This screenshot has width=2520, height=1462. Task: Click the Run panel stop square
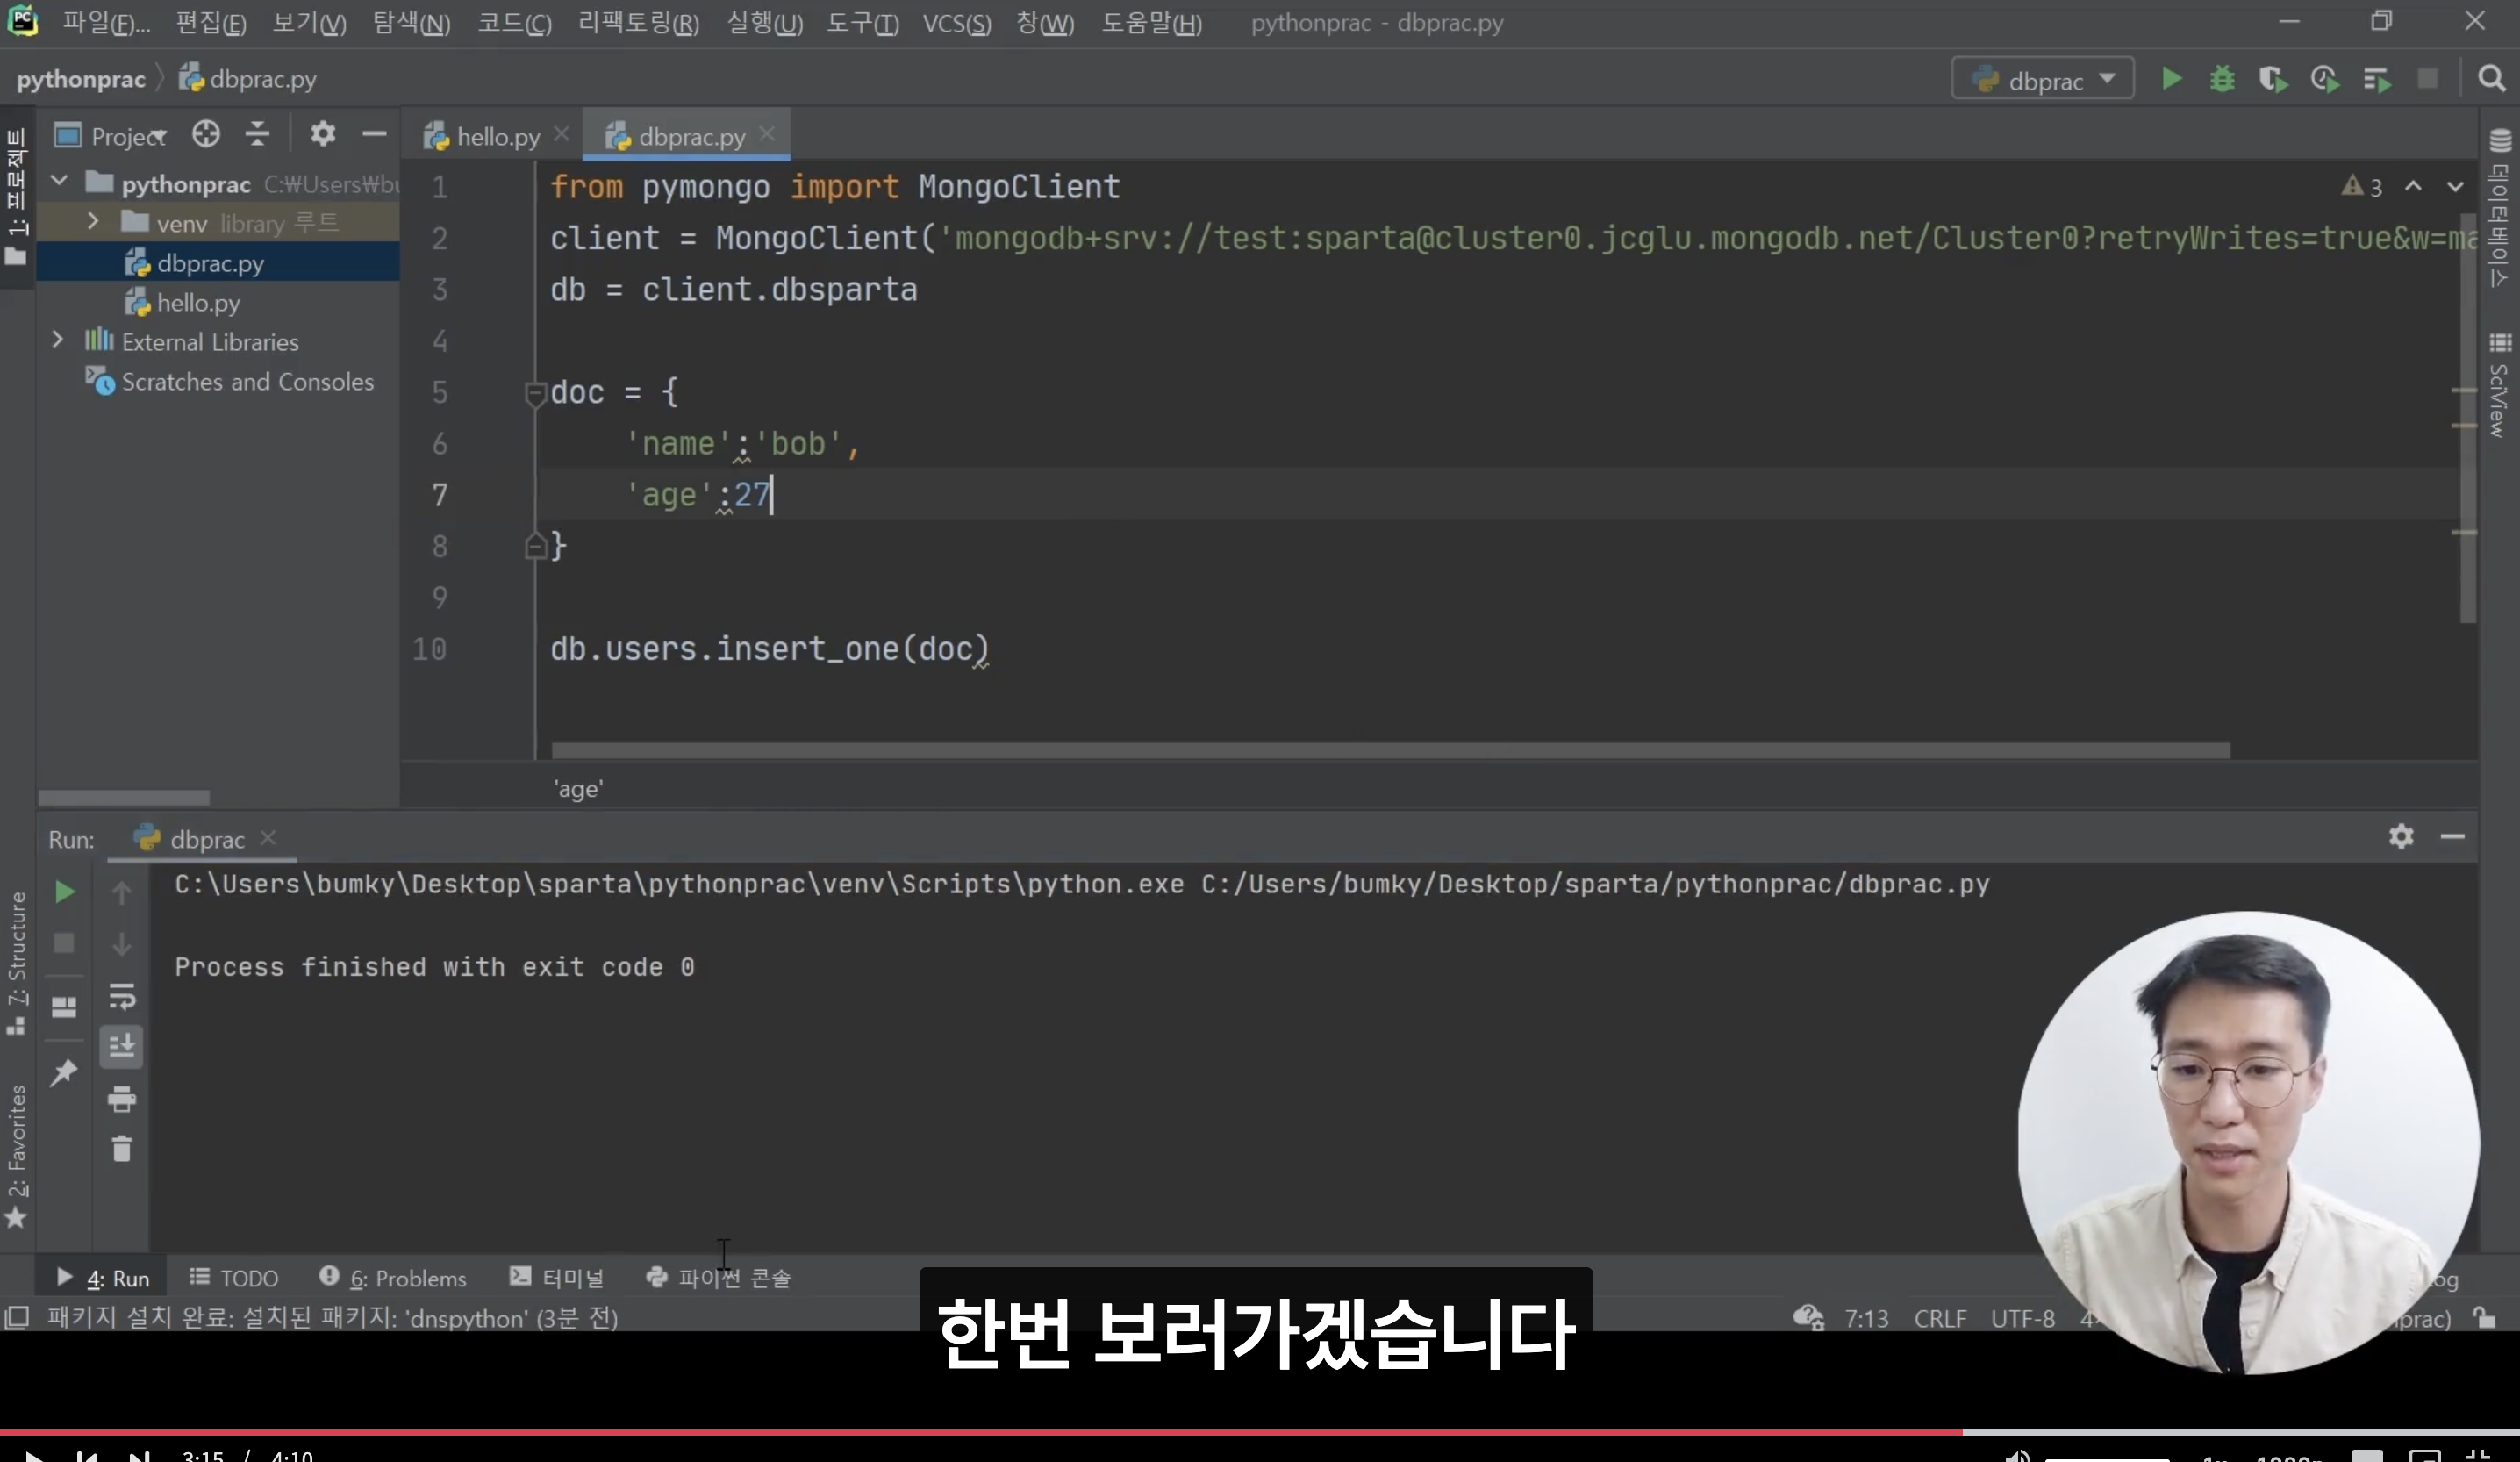pos(64,943)
